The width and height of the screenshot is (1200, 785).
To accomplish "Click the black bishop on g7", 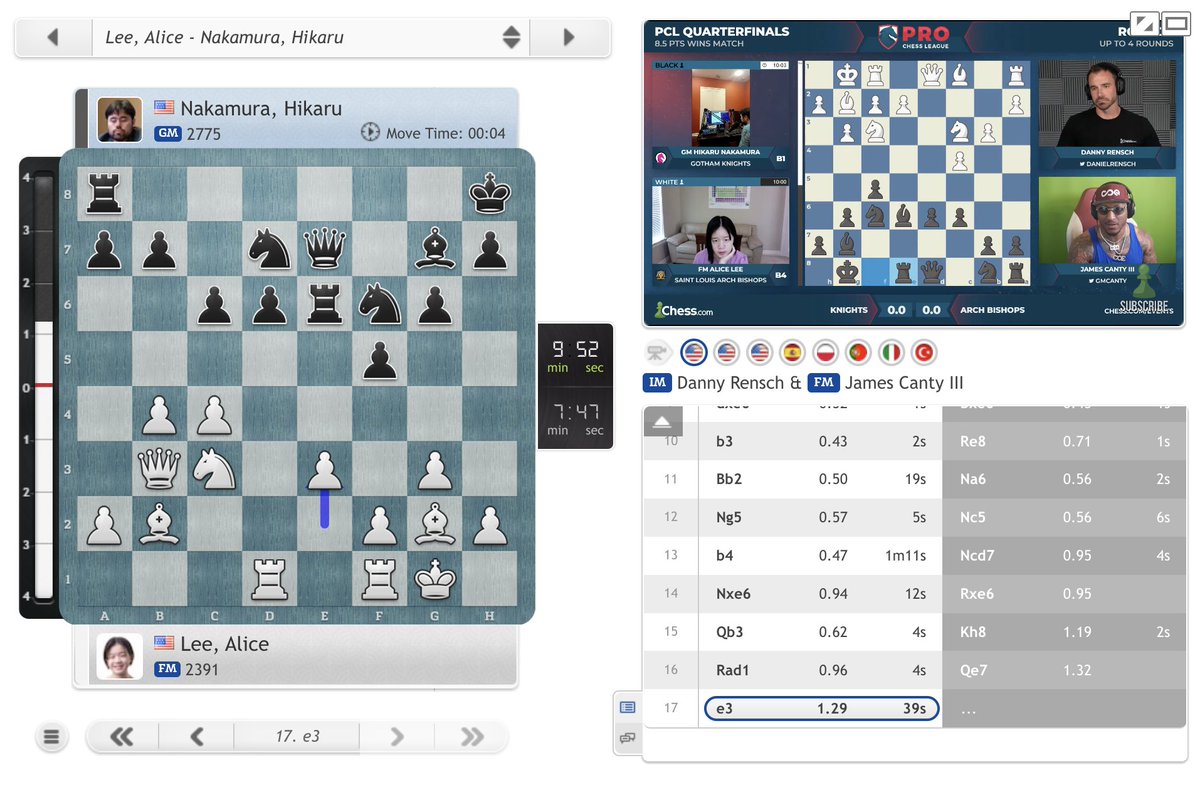I will 434,248.
